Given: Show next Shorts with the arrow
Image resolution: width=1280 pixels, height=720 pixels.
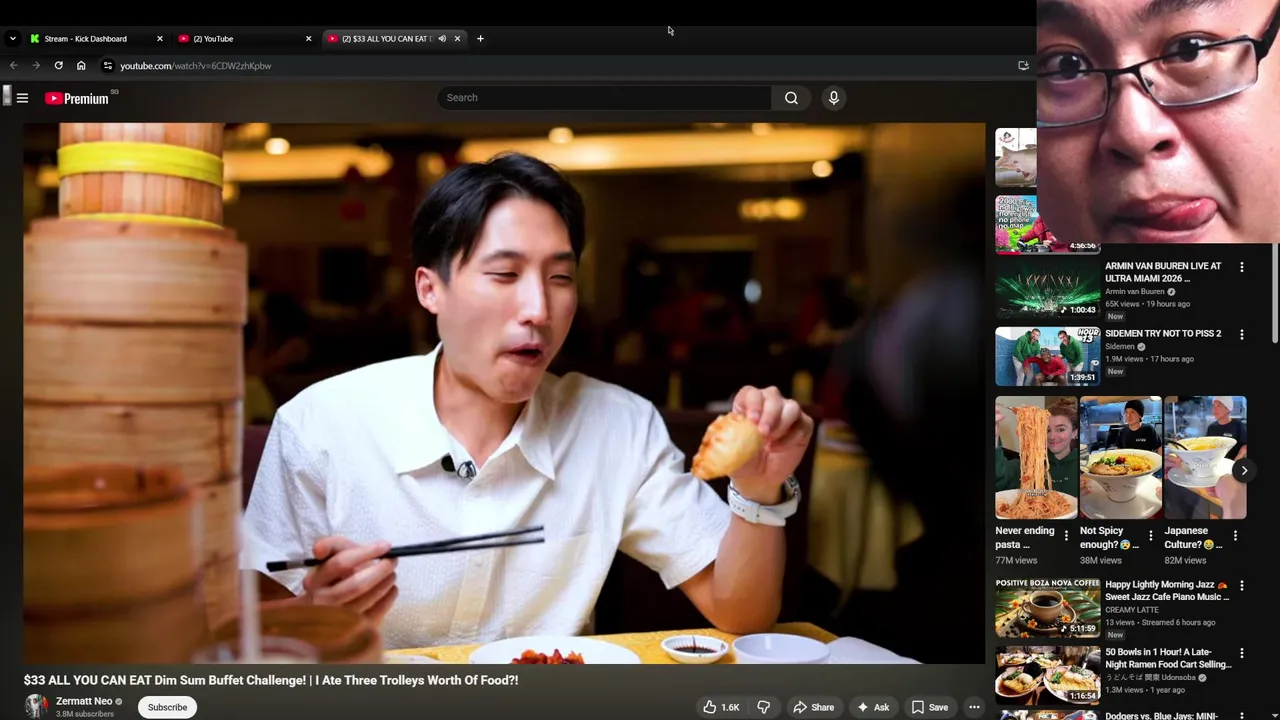Looking at the screenshot, I should click(1244, 470).
